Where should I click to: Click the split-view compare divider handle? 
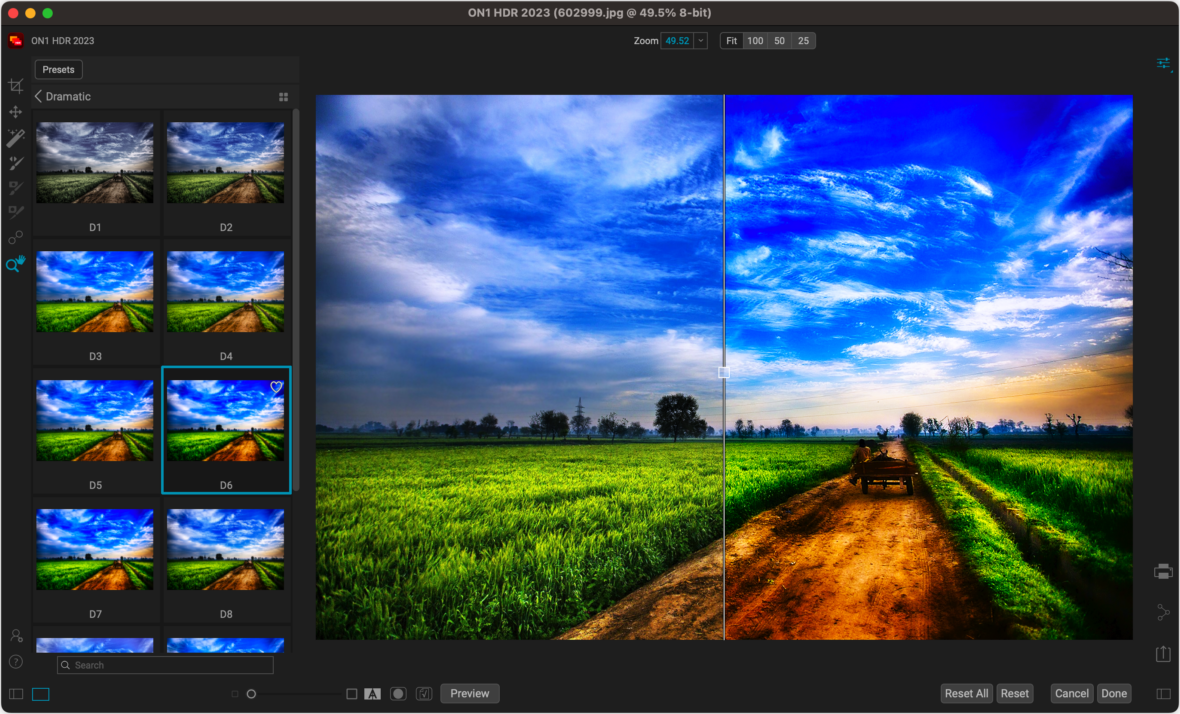point(724,372)
